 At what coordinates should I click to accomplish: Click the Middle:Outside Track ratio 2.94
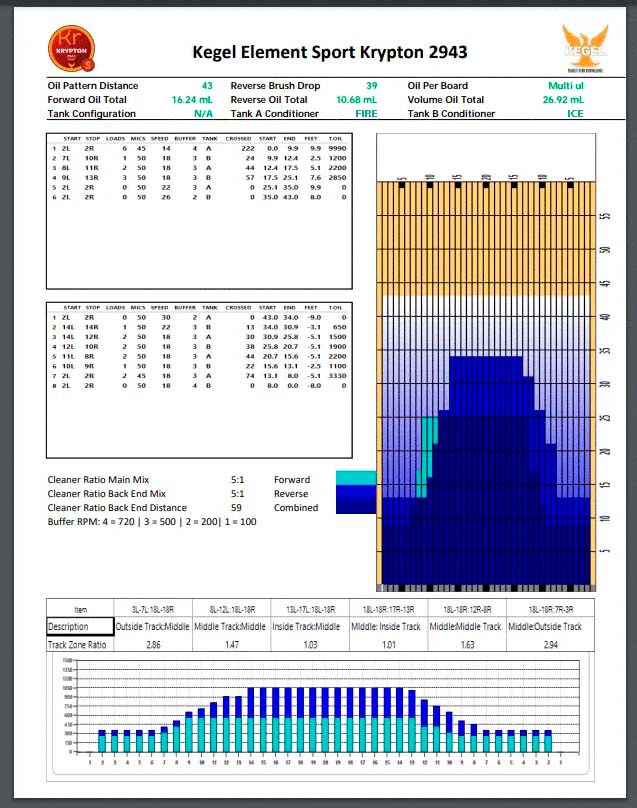550,645
